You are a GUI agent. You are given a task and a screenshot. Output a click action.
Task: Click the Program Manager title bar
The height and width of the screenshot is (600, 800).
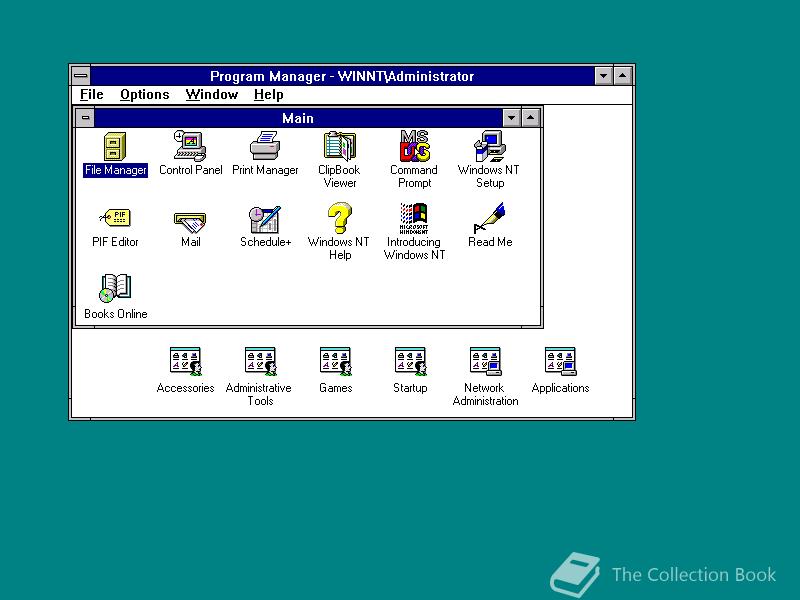pos(342,76)
